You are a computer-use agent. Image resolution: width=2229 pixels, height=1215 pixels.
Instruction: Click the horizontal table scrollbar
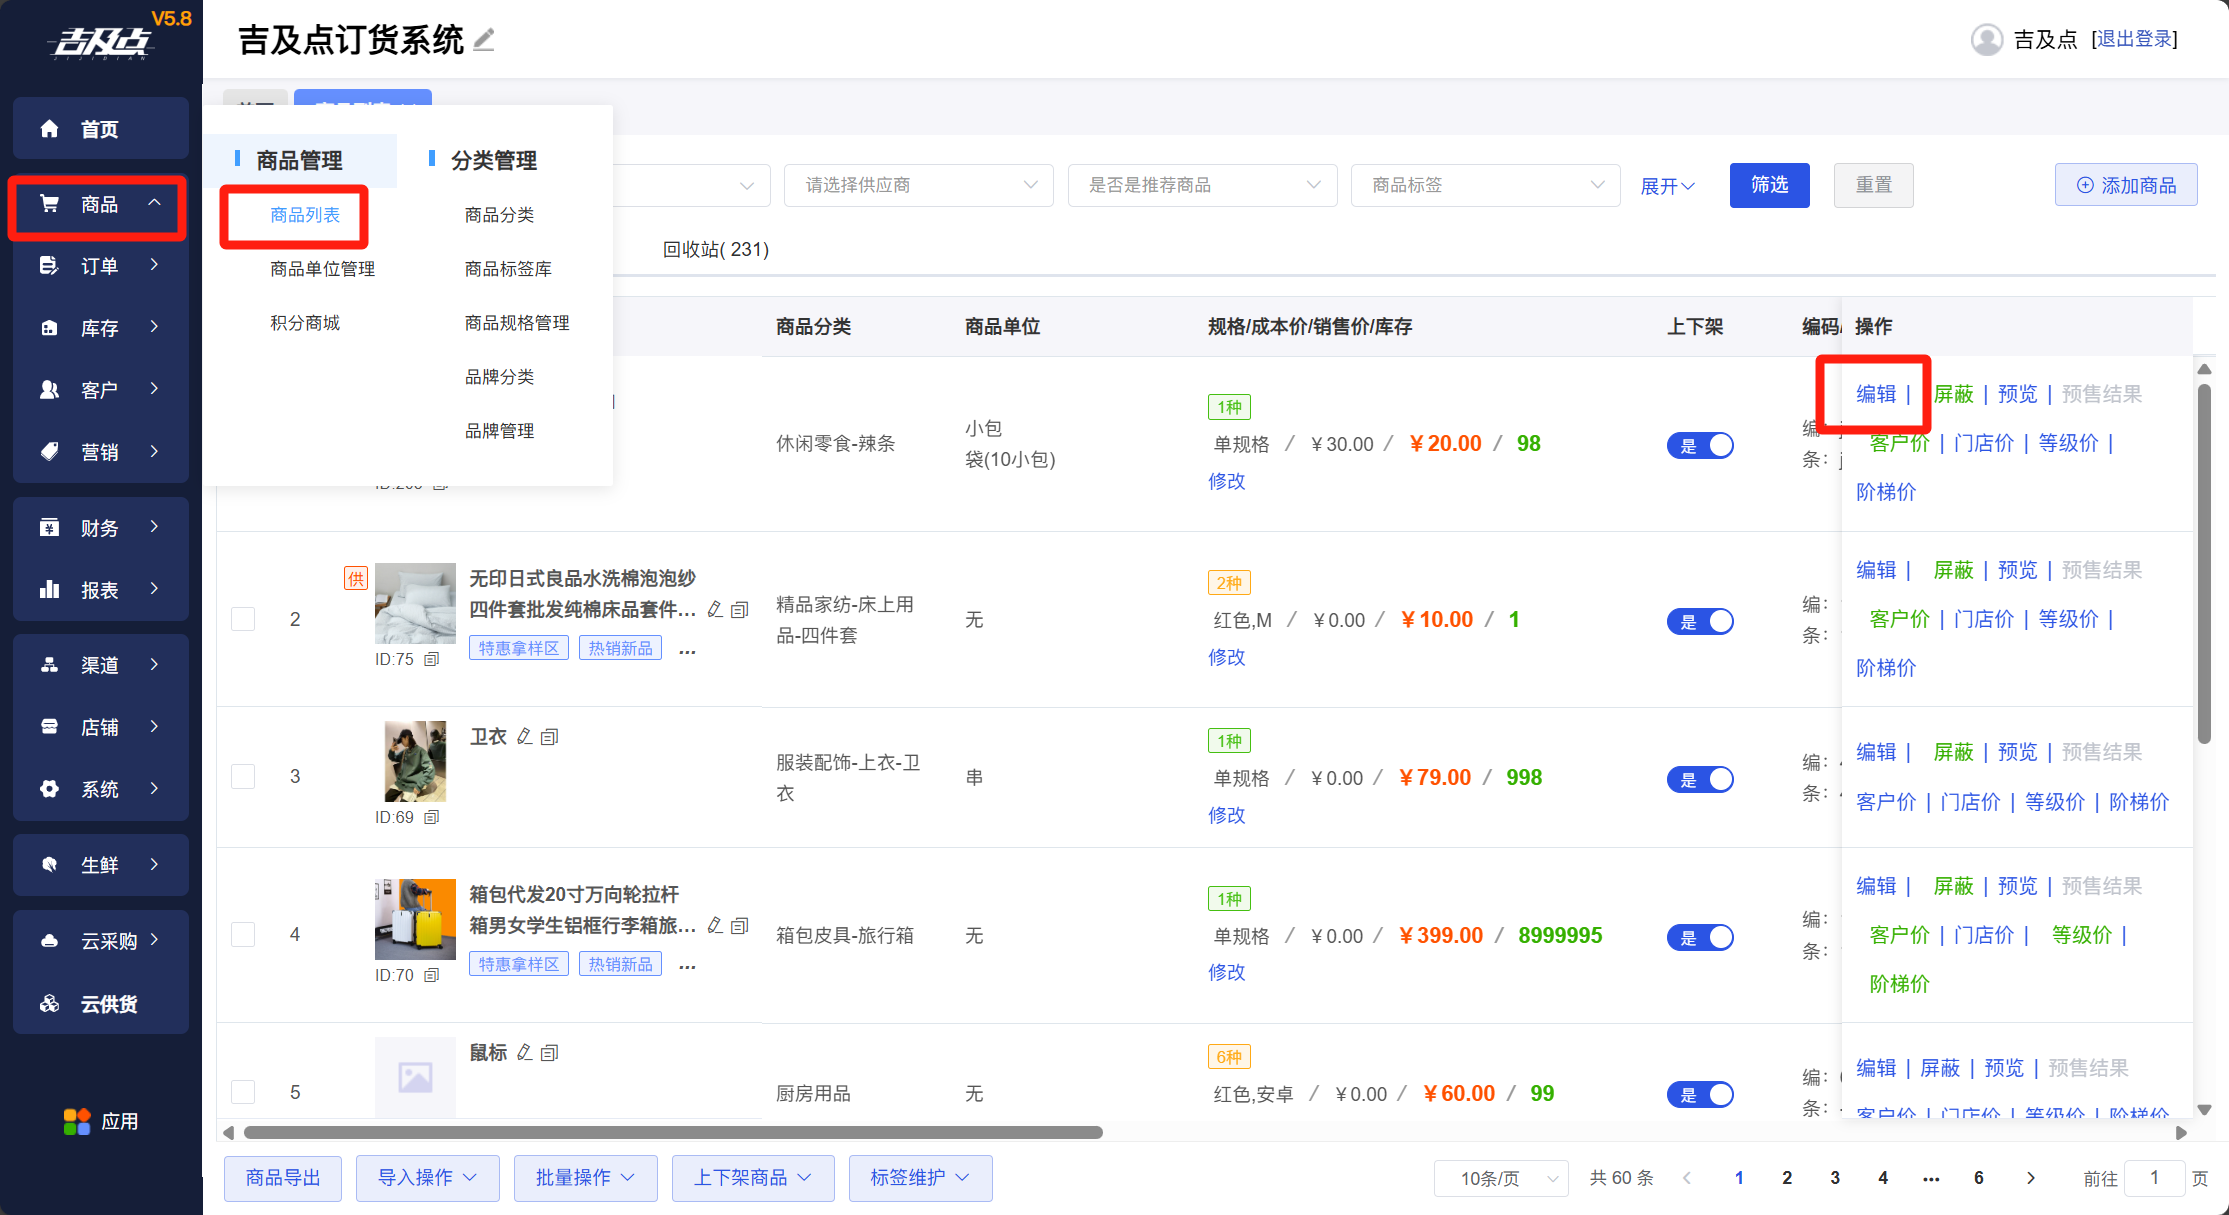pos(672,1132)
